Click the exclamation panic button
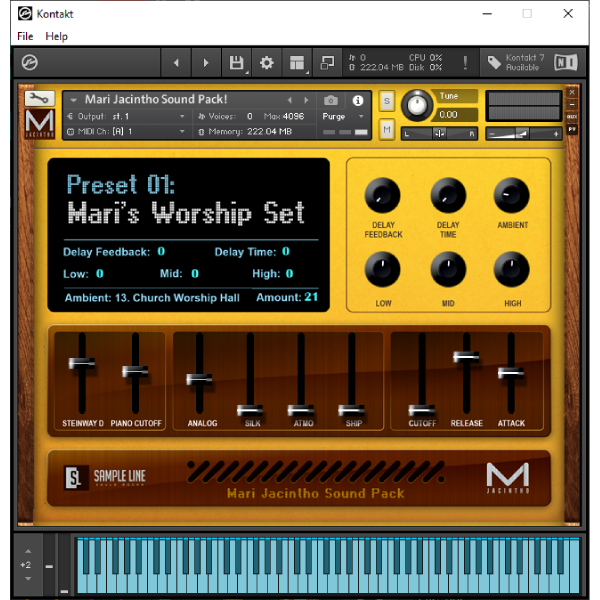This screenshot has width=600, height=600. coord(465,63)
